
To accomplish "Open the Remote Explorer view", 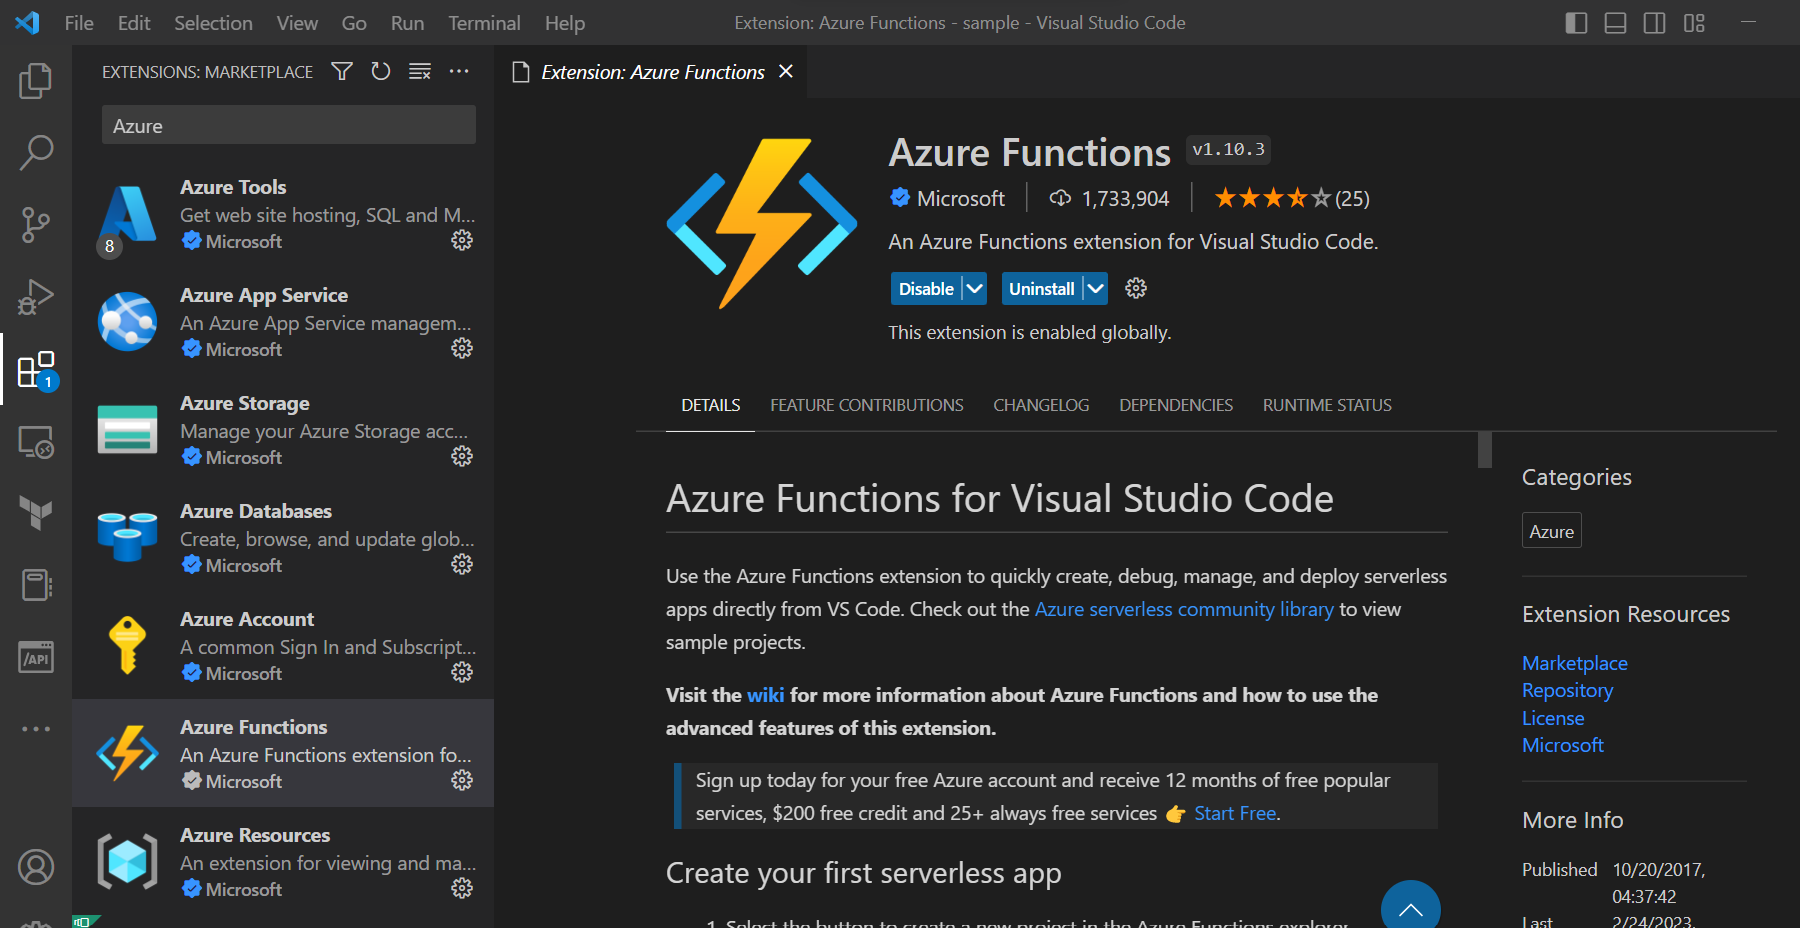I will tap(36, 441).
